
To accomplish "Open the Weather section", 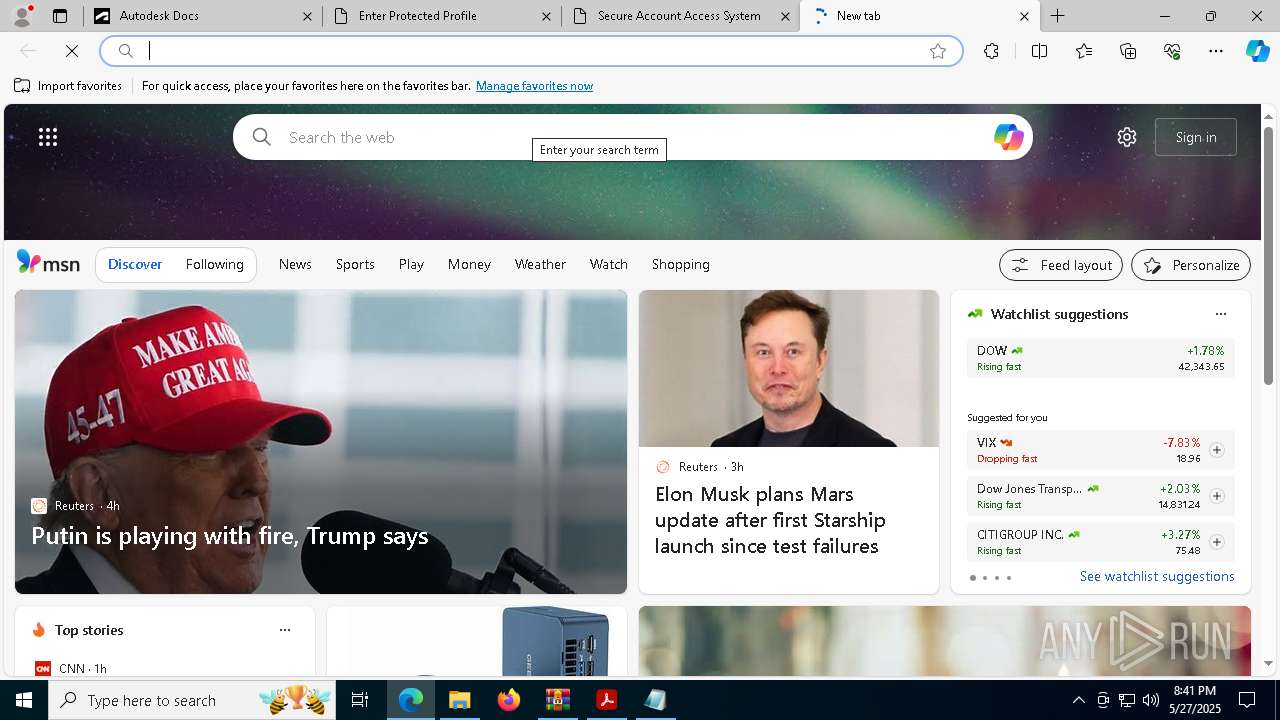I will click(x=540, y=264).
